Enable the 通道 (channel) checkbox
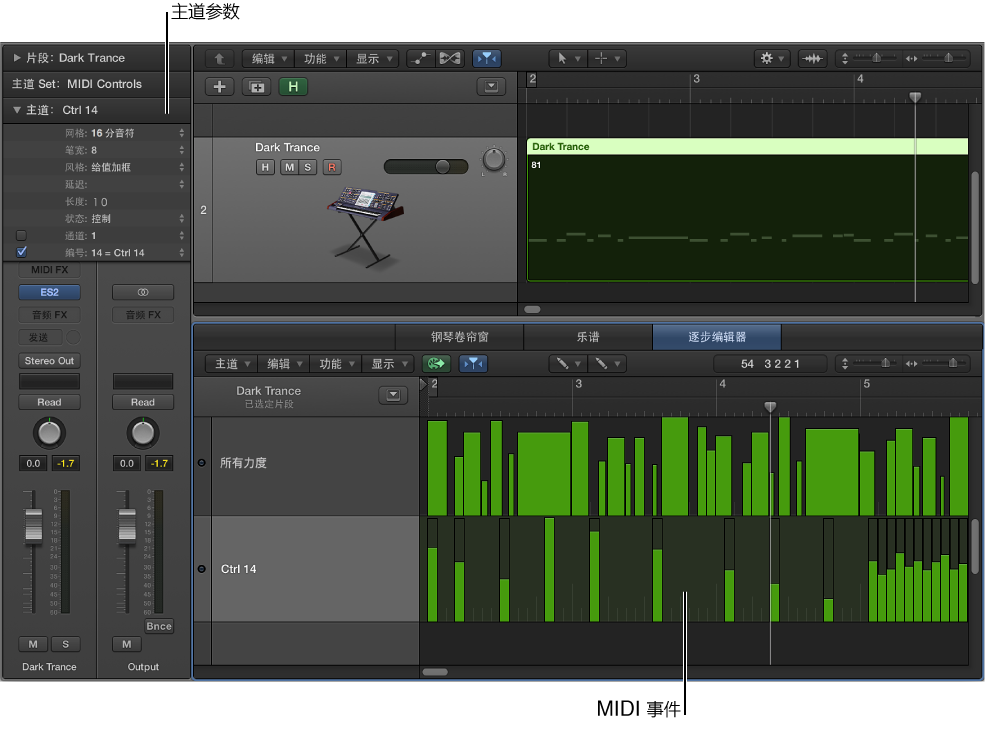Image resolution: width=986 pixels, height=732 pixels. coord(21,235)
